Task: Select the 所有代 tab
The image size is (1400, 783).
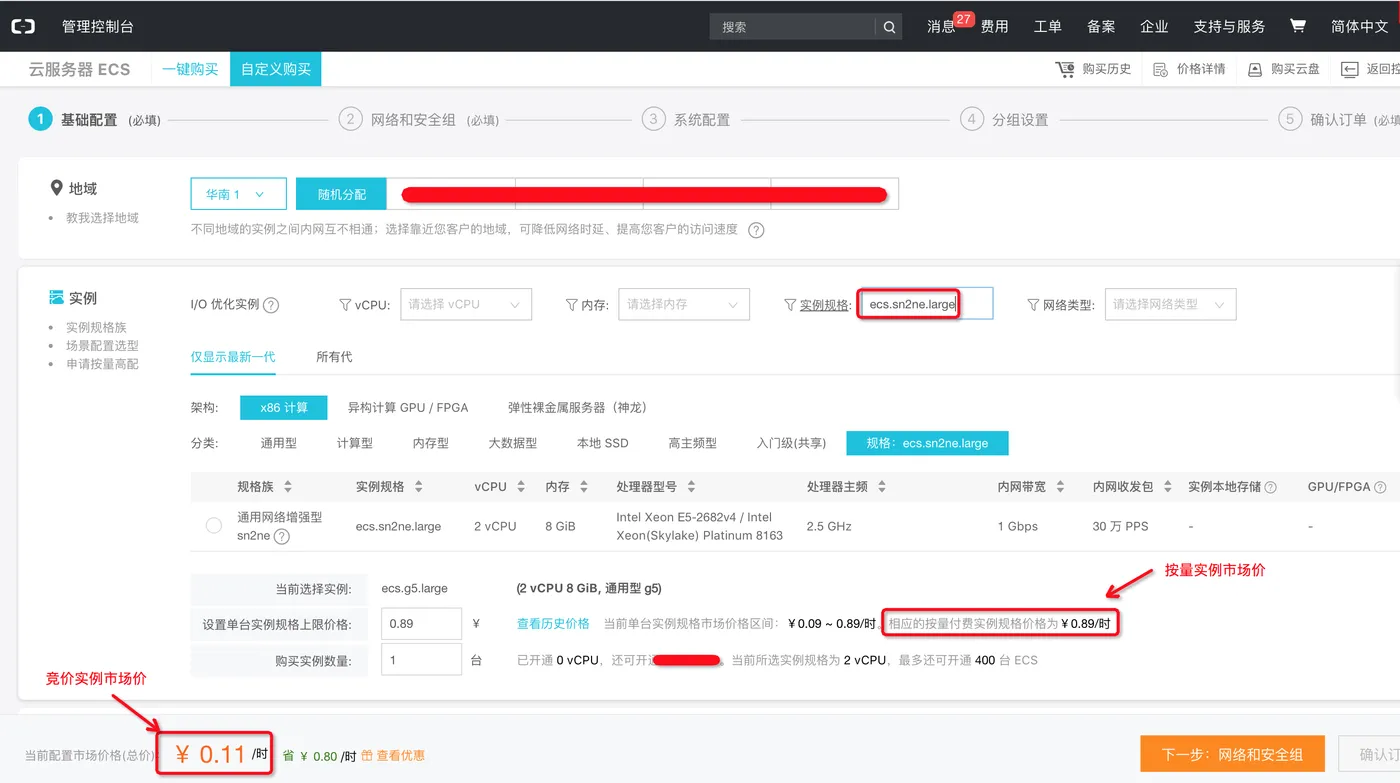Action: point(334,357)
